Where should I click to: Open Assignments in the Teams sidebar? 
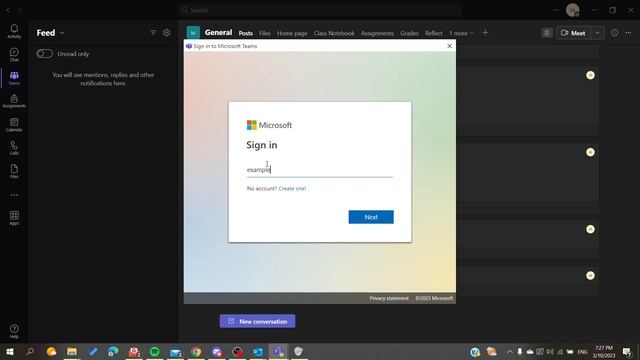(x=14, y=101)
